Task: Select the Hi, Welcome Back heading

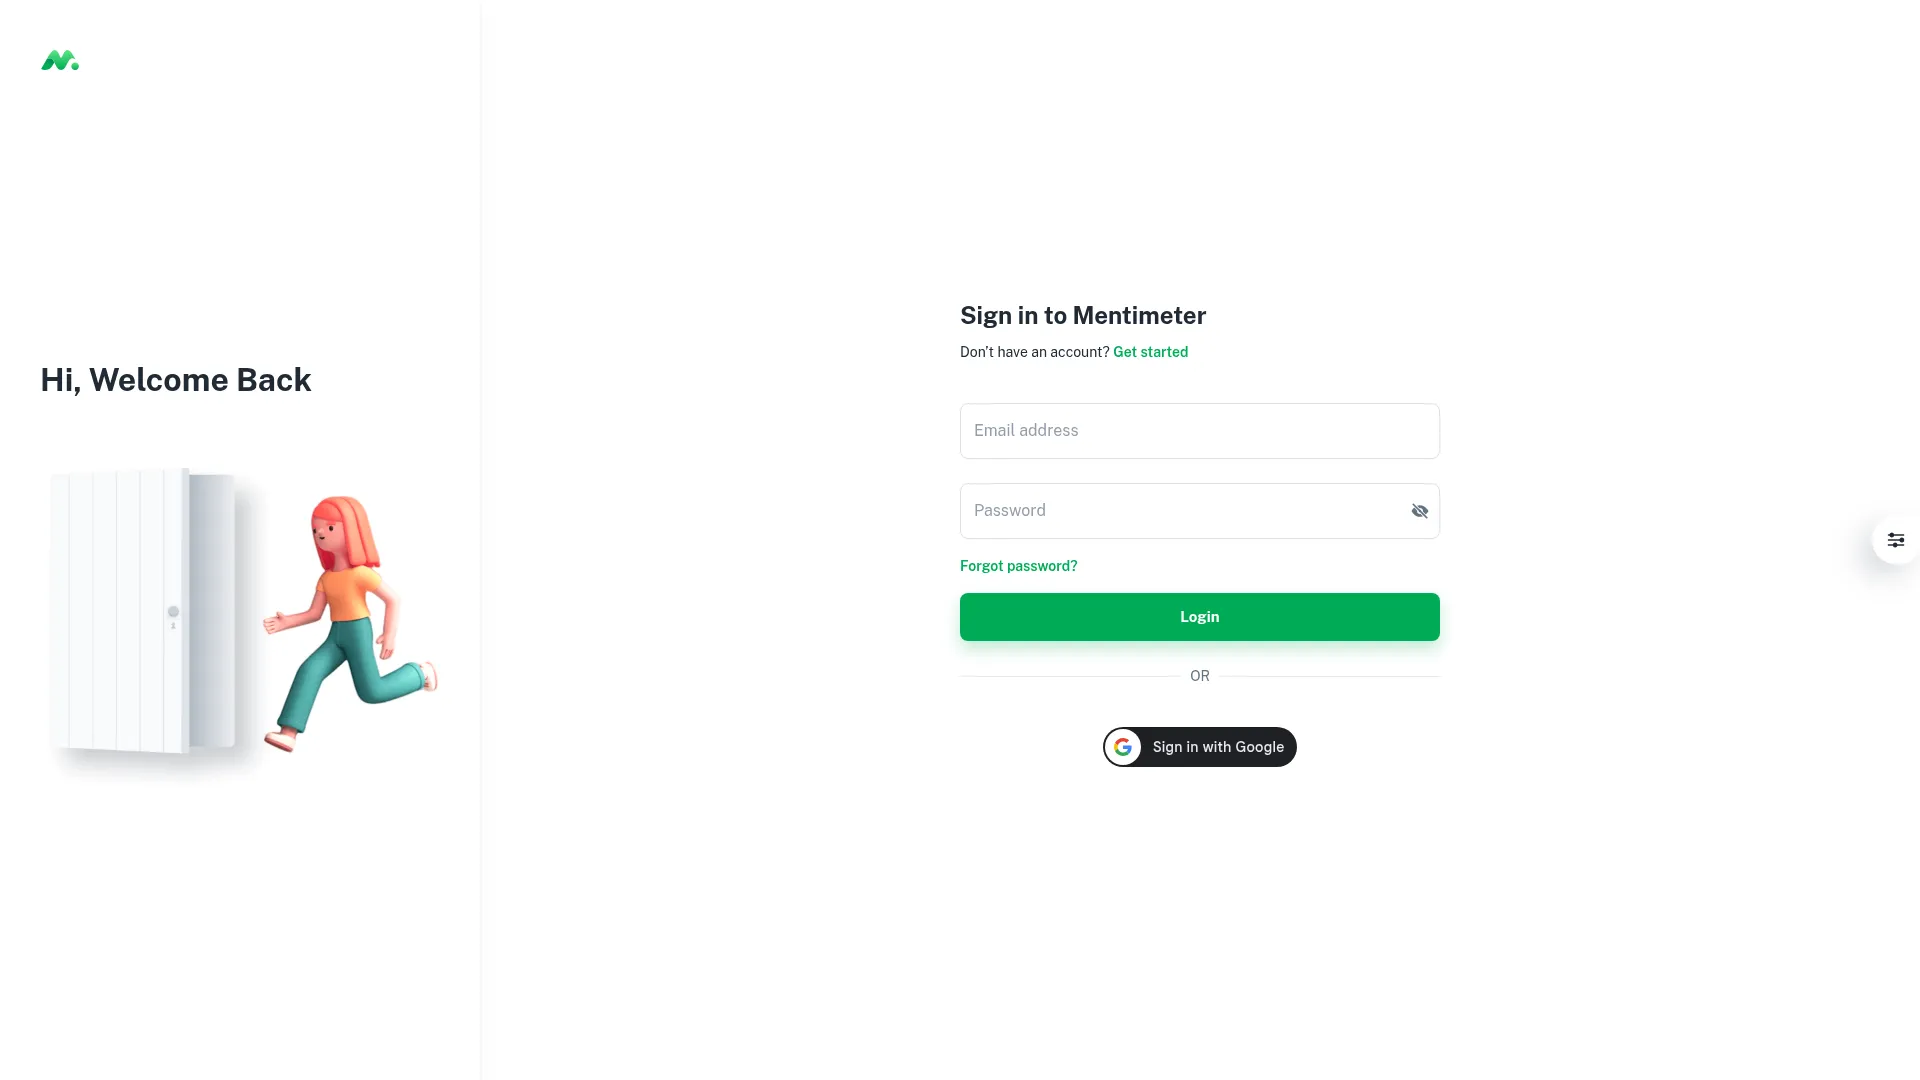Action: pos(176,380)
